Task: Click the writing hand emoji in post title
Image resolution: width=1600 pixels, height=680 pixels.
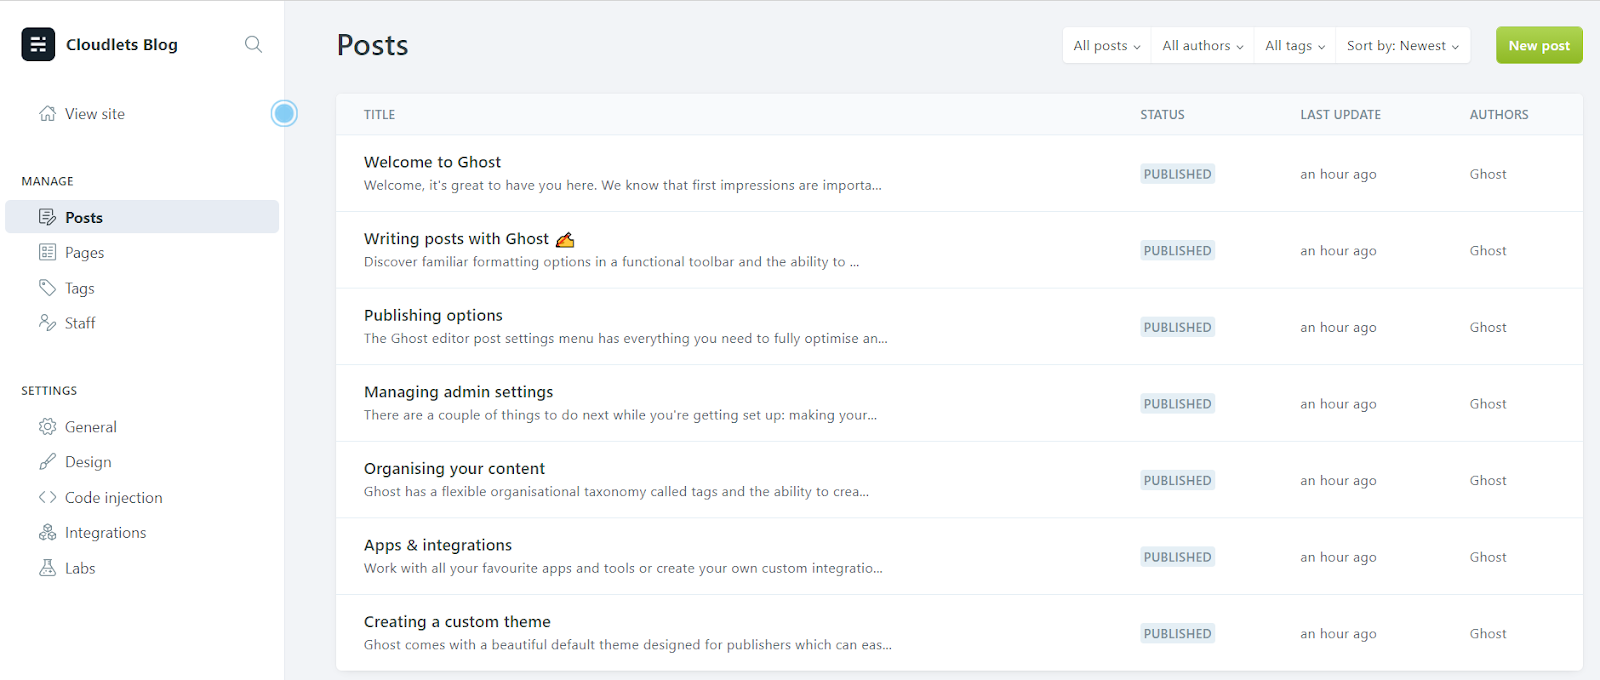Action: (x=565, y=239)
